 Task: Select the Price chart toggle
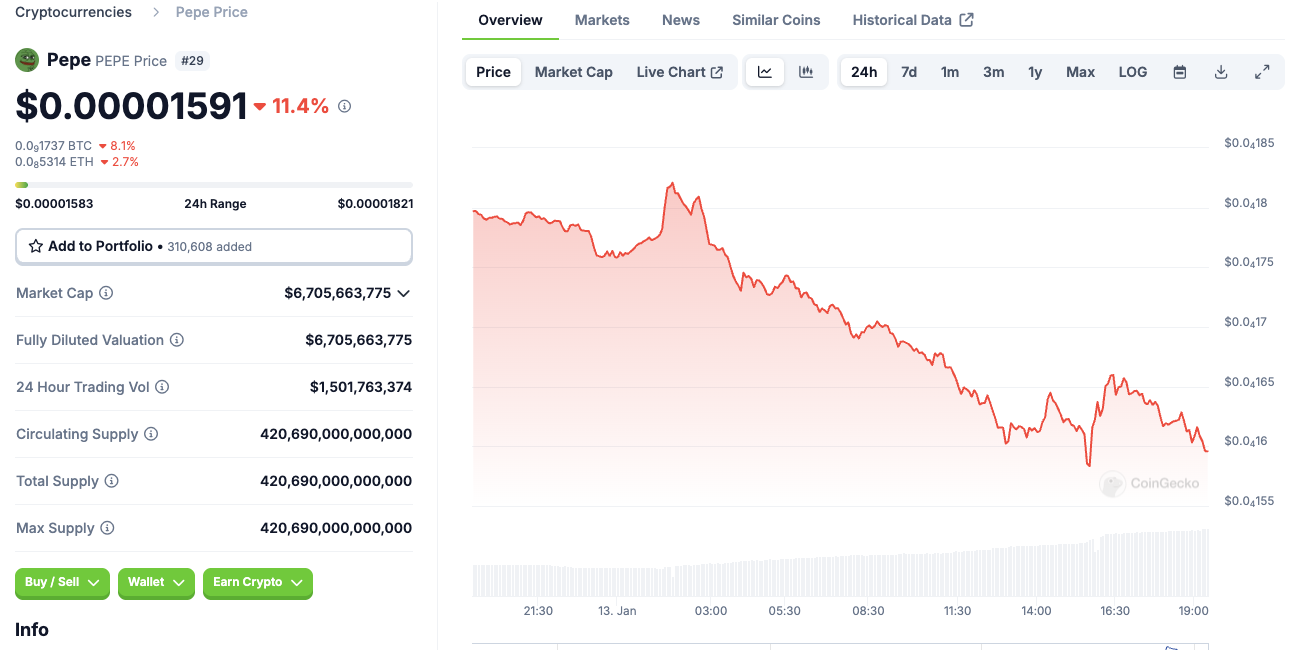[493, 72]
